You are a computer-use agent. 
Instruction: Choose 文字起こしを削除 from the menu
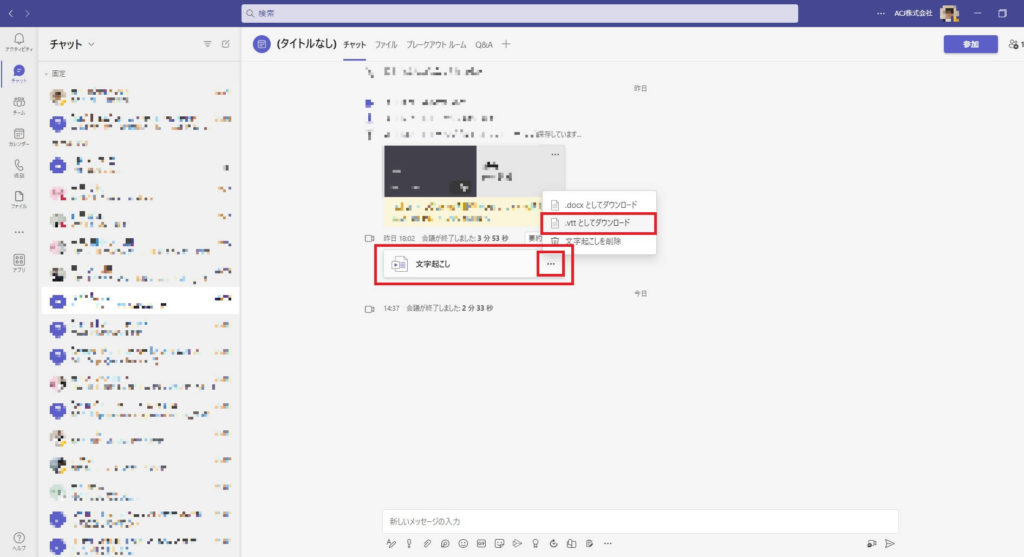click(593, 241)
